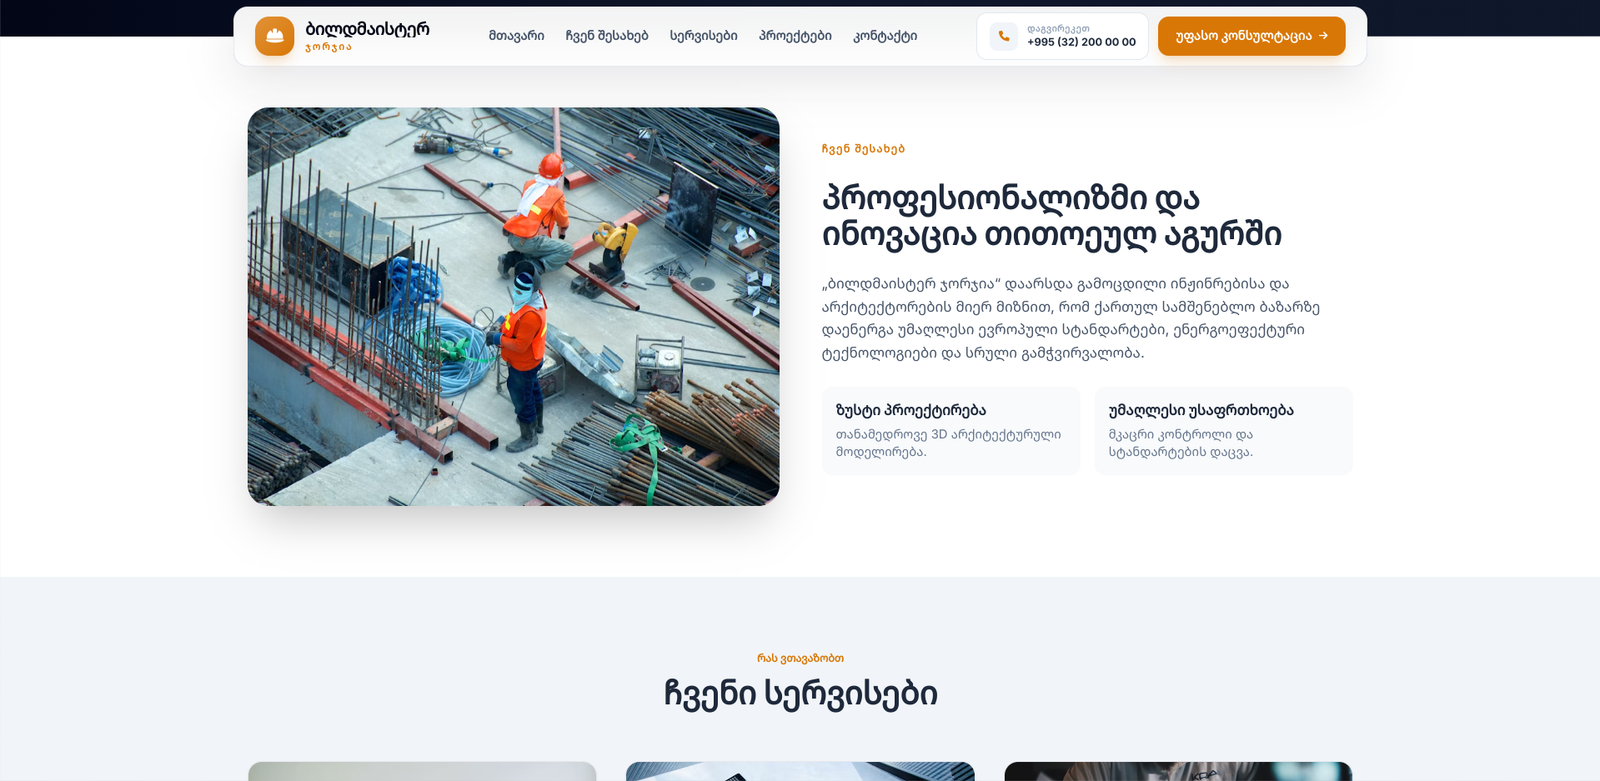
Task: Click the orange hard-hat logo icon
Action: coord(274,36)
